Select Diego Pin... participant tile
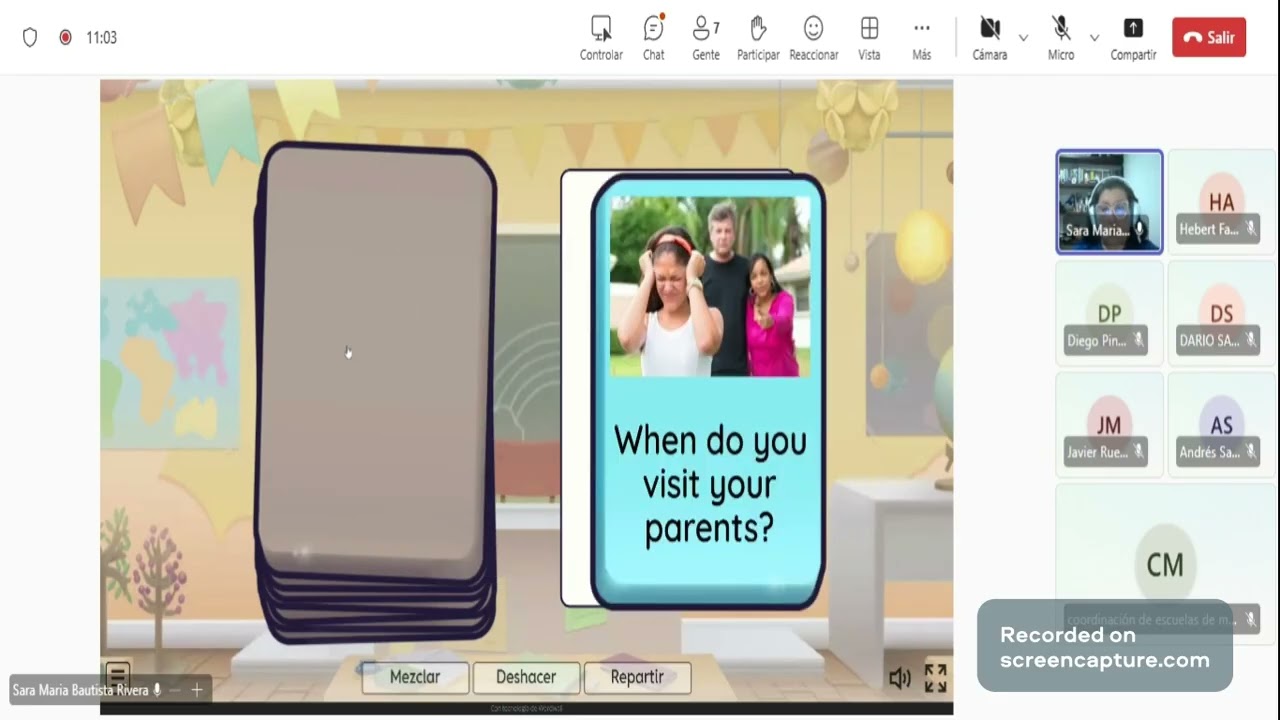 [1109, 314]
